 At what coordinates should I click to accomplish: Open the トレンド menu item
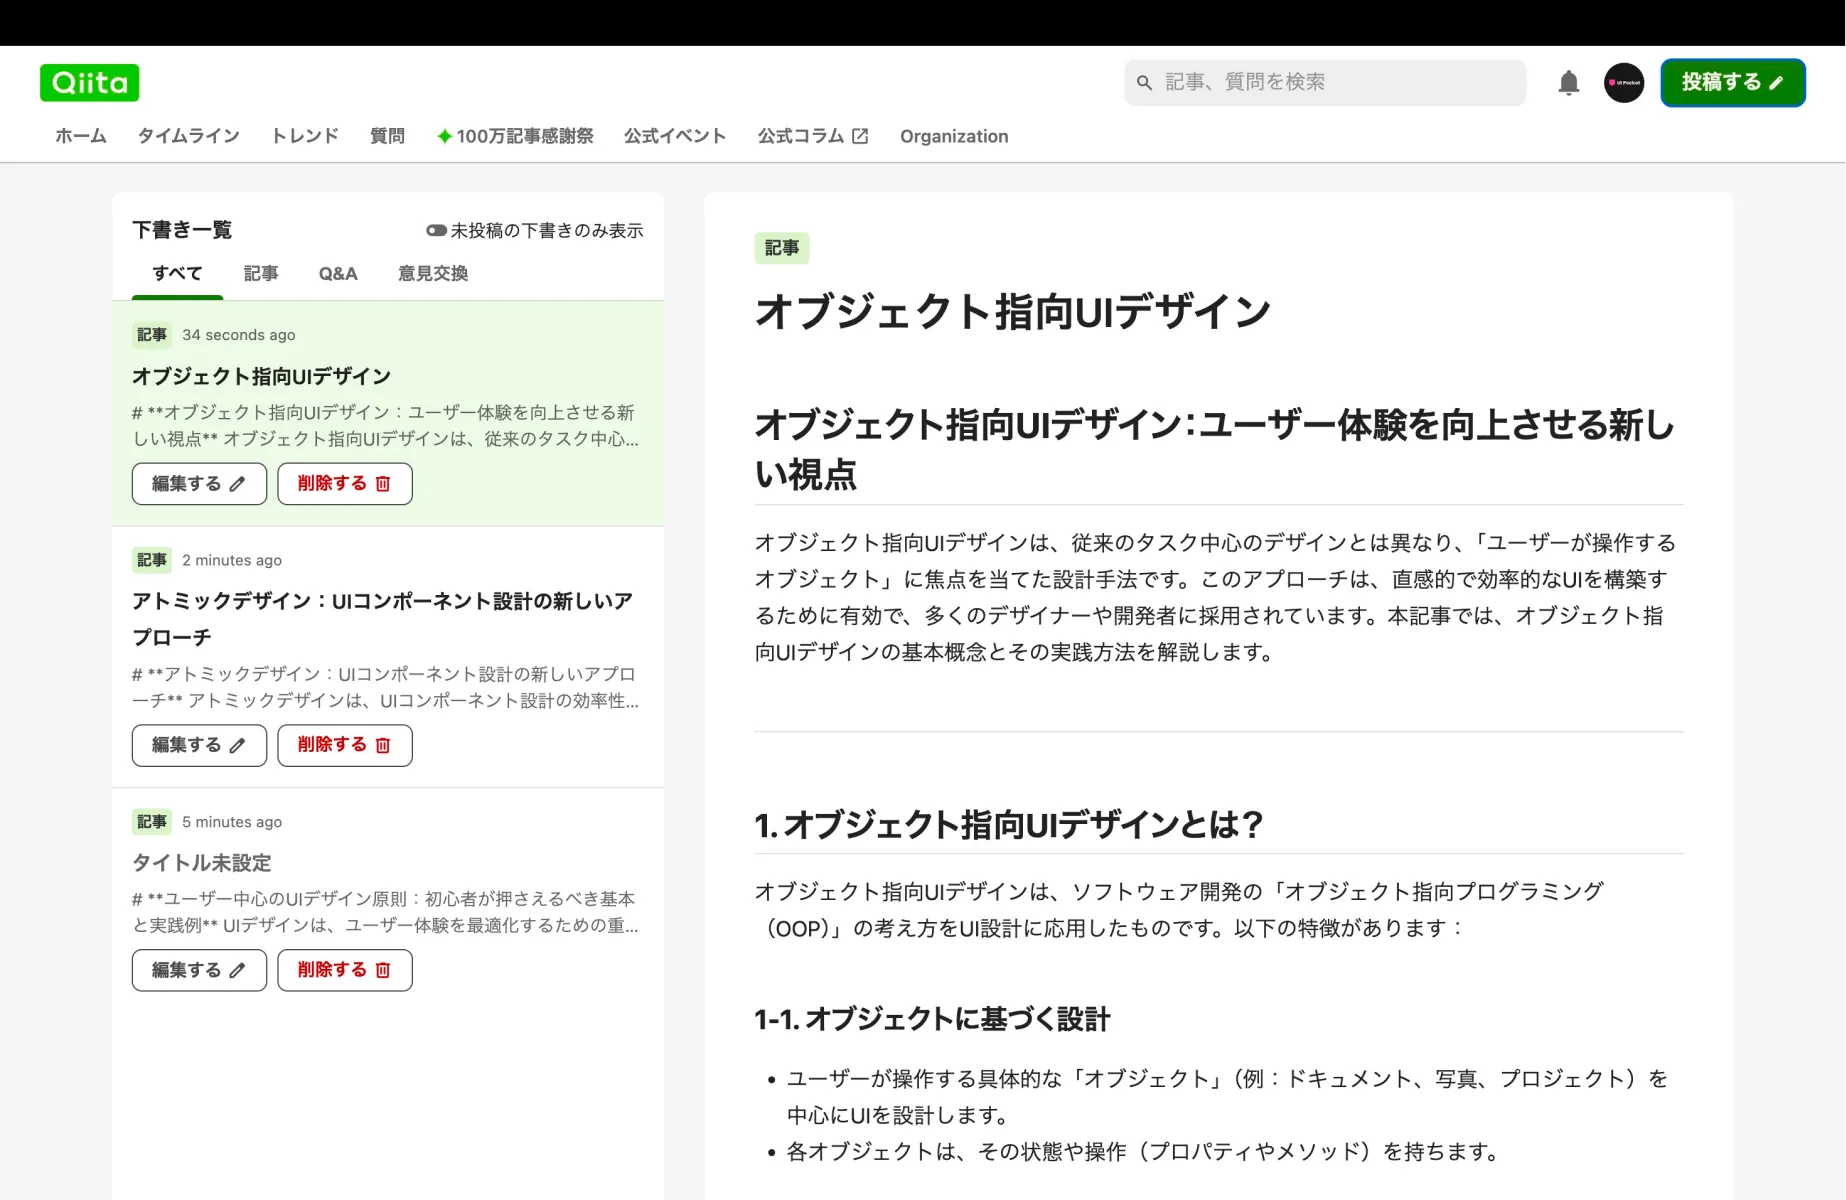(304, 135)
